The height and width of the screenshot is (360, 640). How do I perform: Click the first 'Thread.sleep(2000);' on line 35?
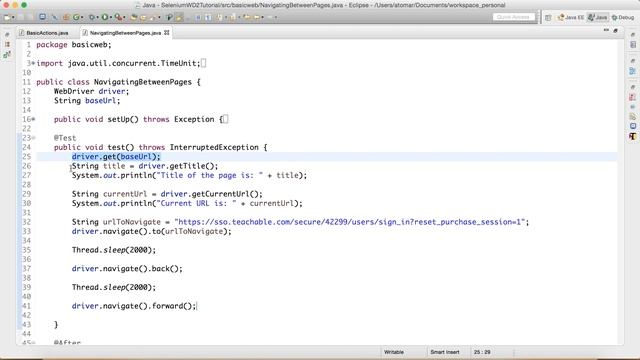[x=114, y=250]
